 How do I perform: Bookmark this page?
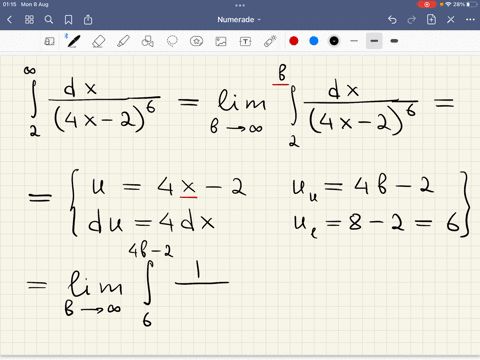(x=68, y=20)
